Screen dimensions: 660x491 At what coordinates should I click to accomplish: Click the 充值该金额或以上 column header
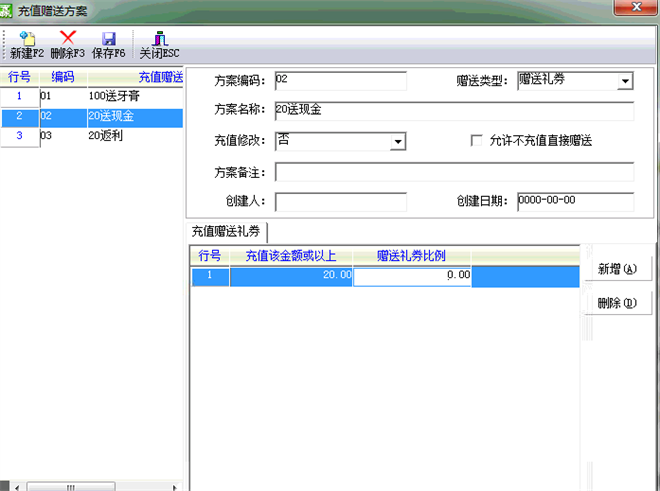click(291, 256)
